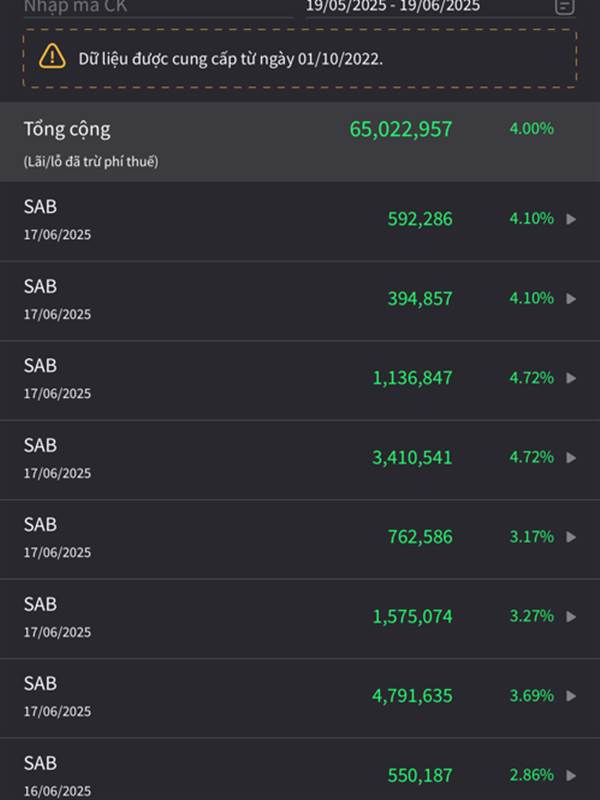Click arrow next to 2.86%
The height and width of the screenshot is (800, 600).
571,775
